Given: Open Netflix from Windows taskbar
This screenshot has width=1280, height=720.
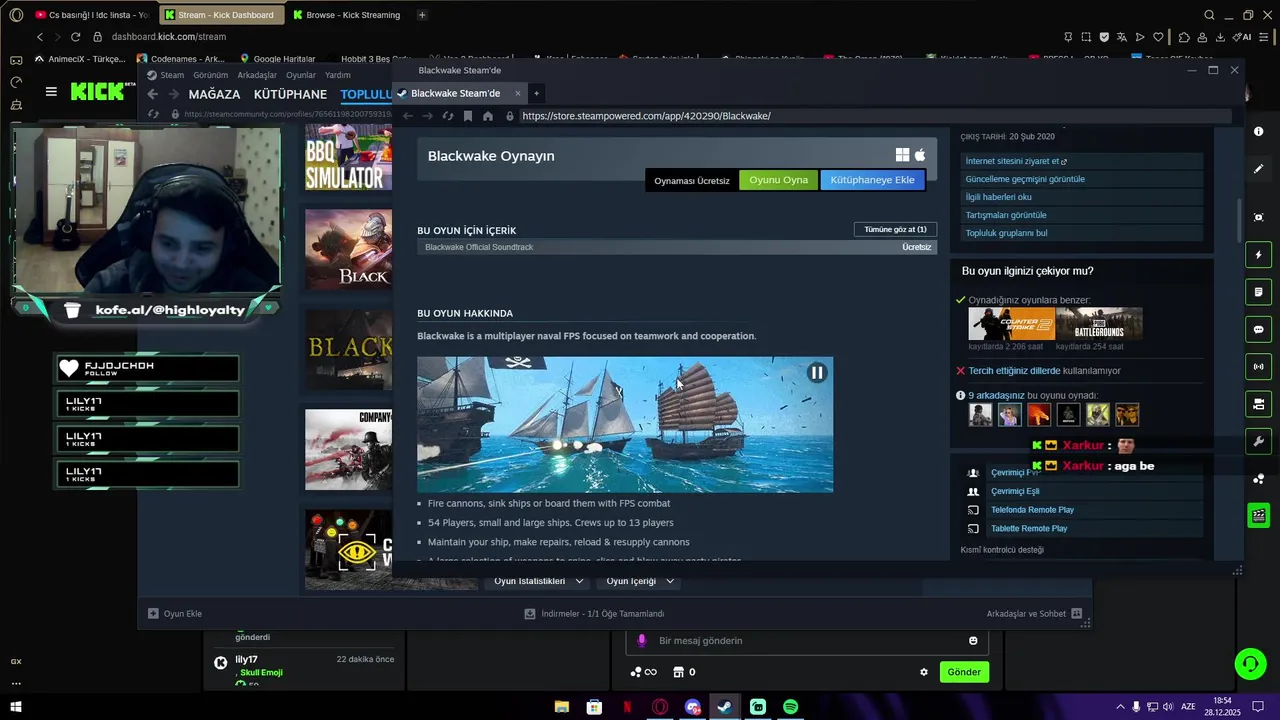Looking at the screenshot, I should click(x=627, y=707).
